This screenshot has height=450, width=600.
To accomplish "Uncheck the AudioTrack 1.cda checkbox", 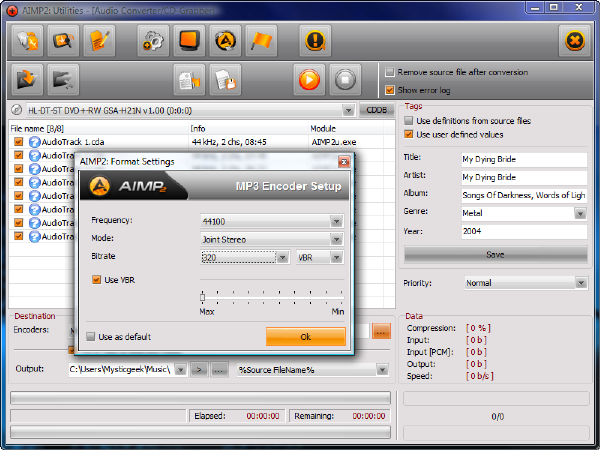I will click(x=18, y=142).
